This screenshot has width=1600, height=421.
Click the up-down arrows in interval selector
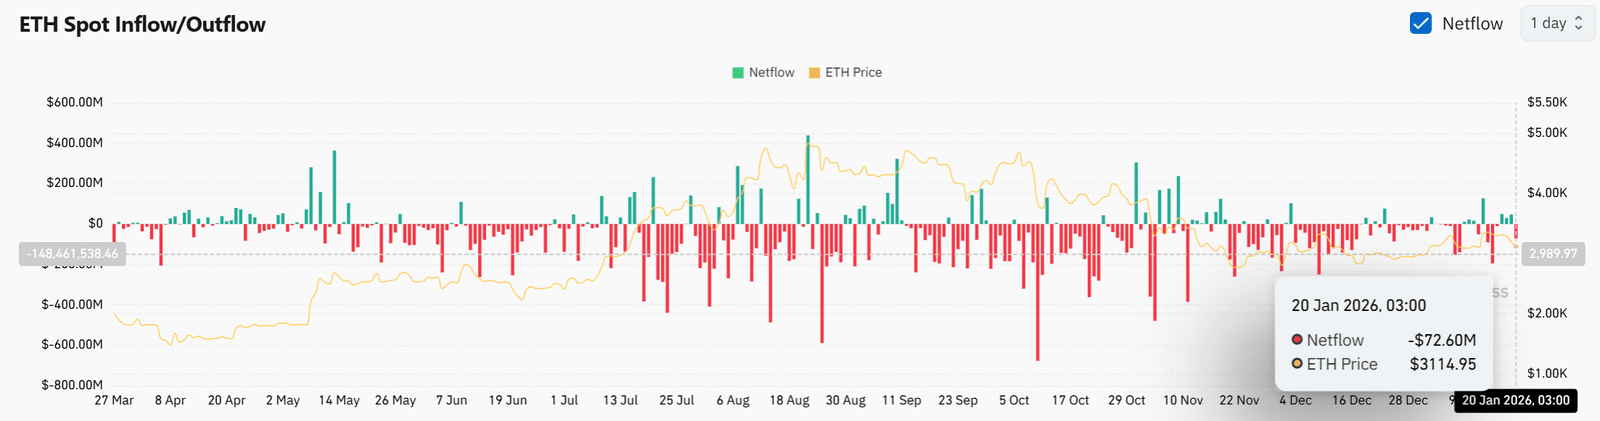pyautogui.click(x=1579, y=23)
